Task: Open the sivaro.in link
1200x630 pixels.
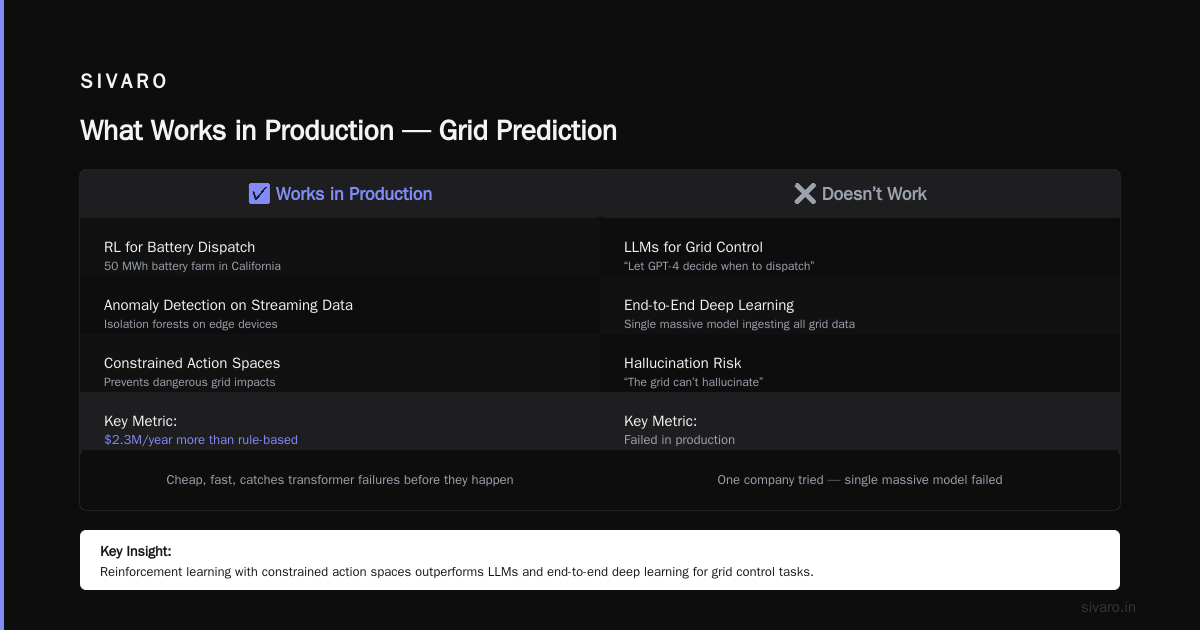Action: tap(1108, 607)
